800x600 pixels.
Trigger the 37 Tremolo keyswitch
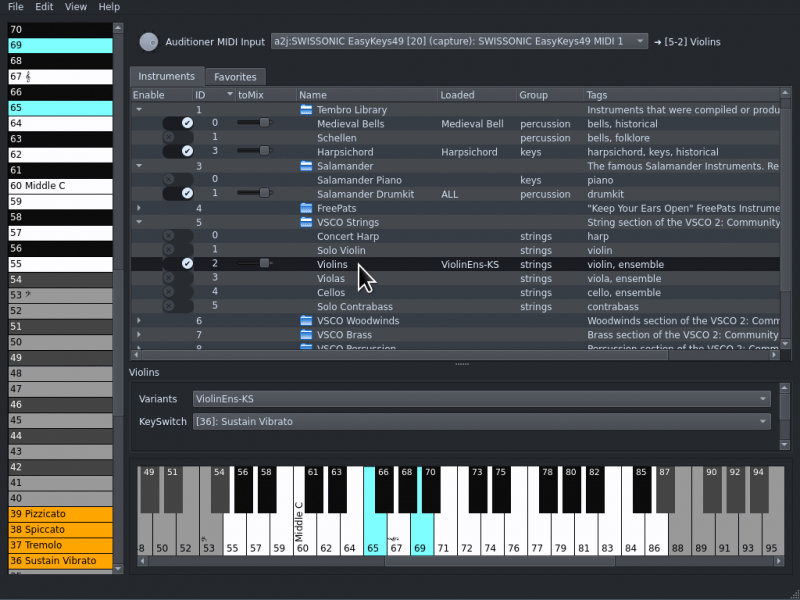(x=60, y=545)
